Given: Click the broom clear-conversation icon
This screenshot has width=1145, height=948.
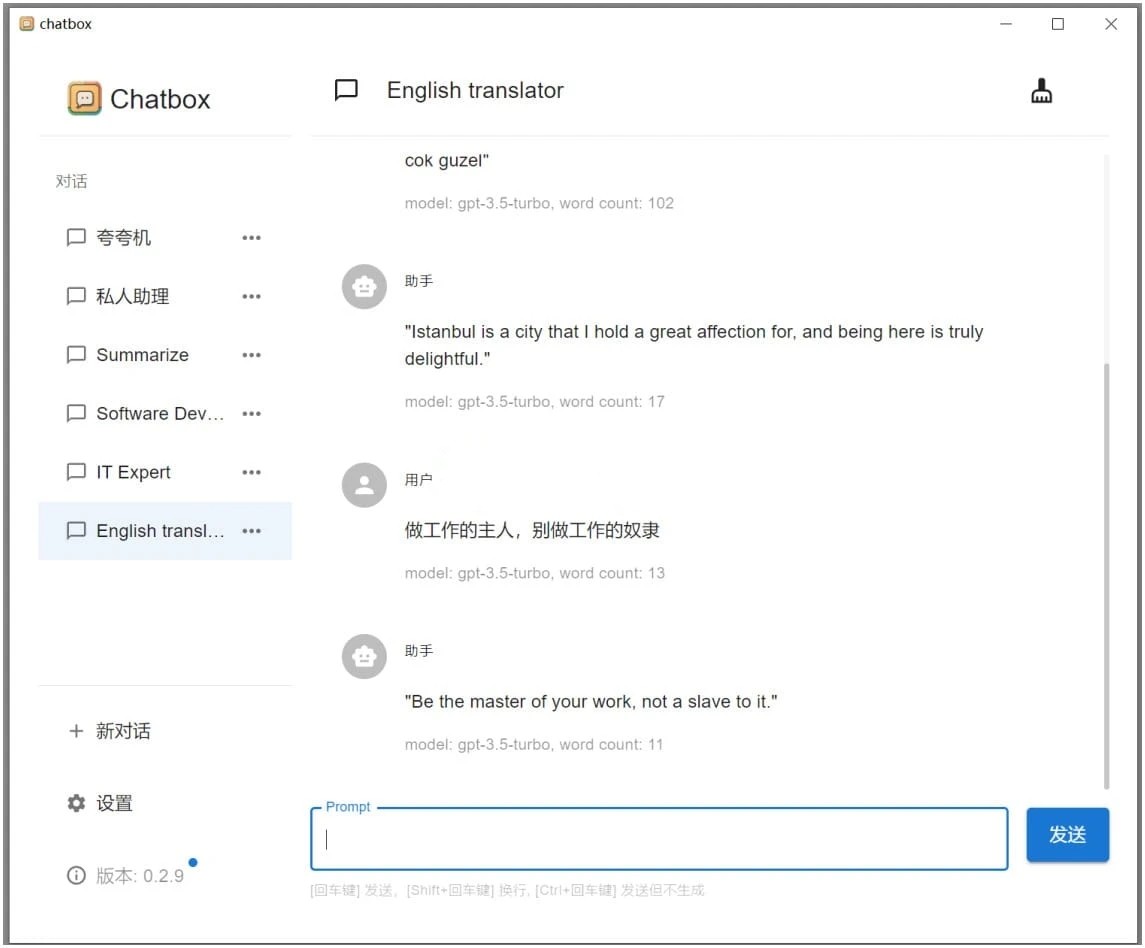Looking at the screenshot, I should point(1041,91).
